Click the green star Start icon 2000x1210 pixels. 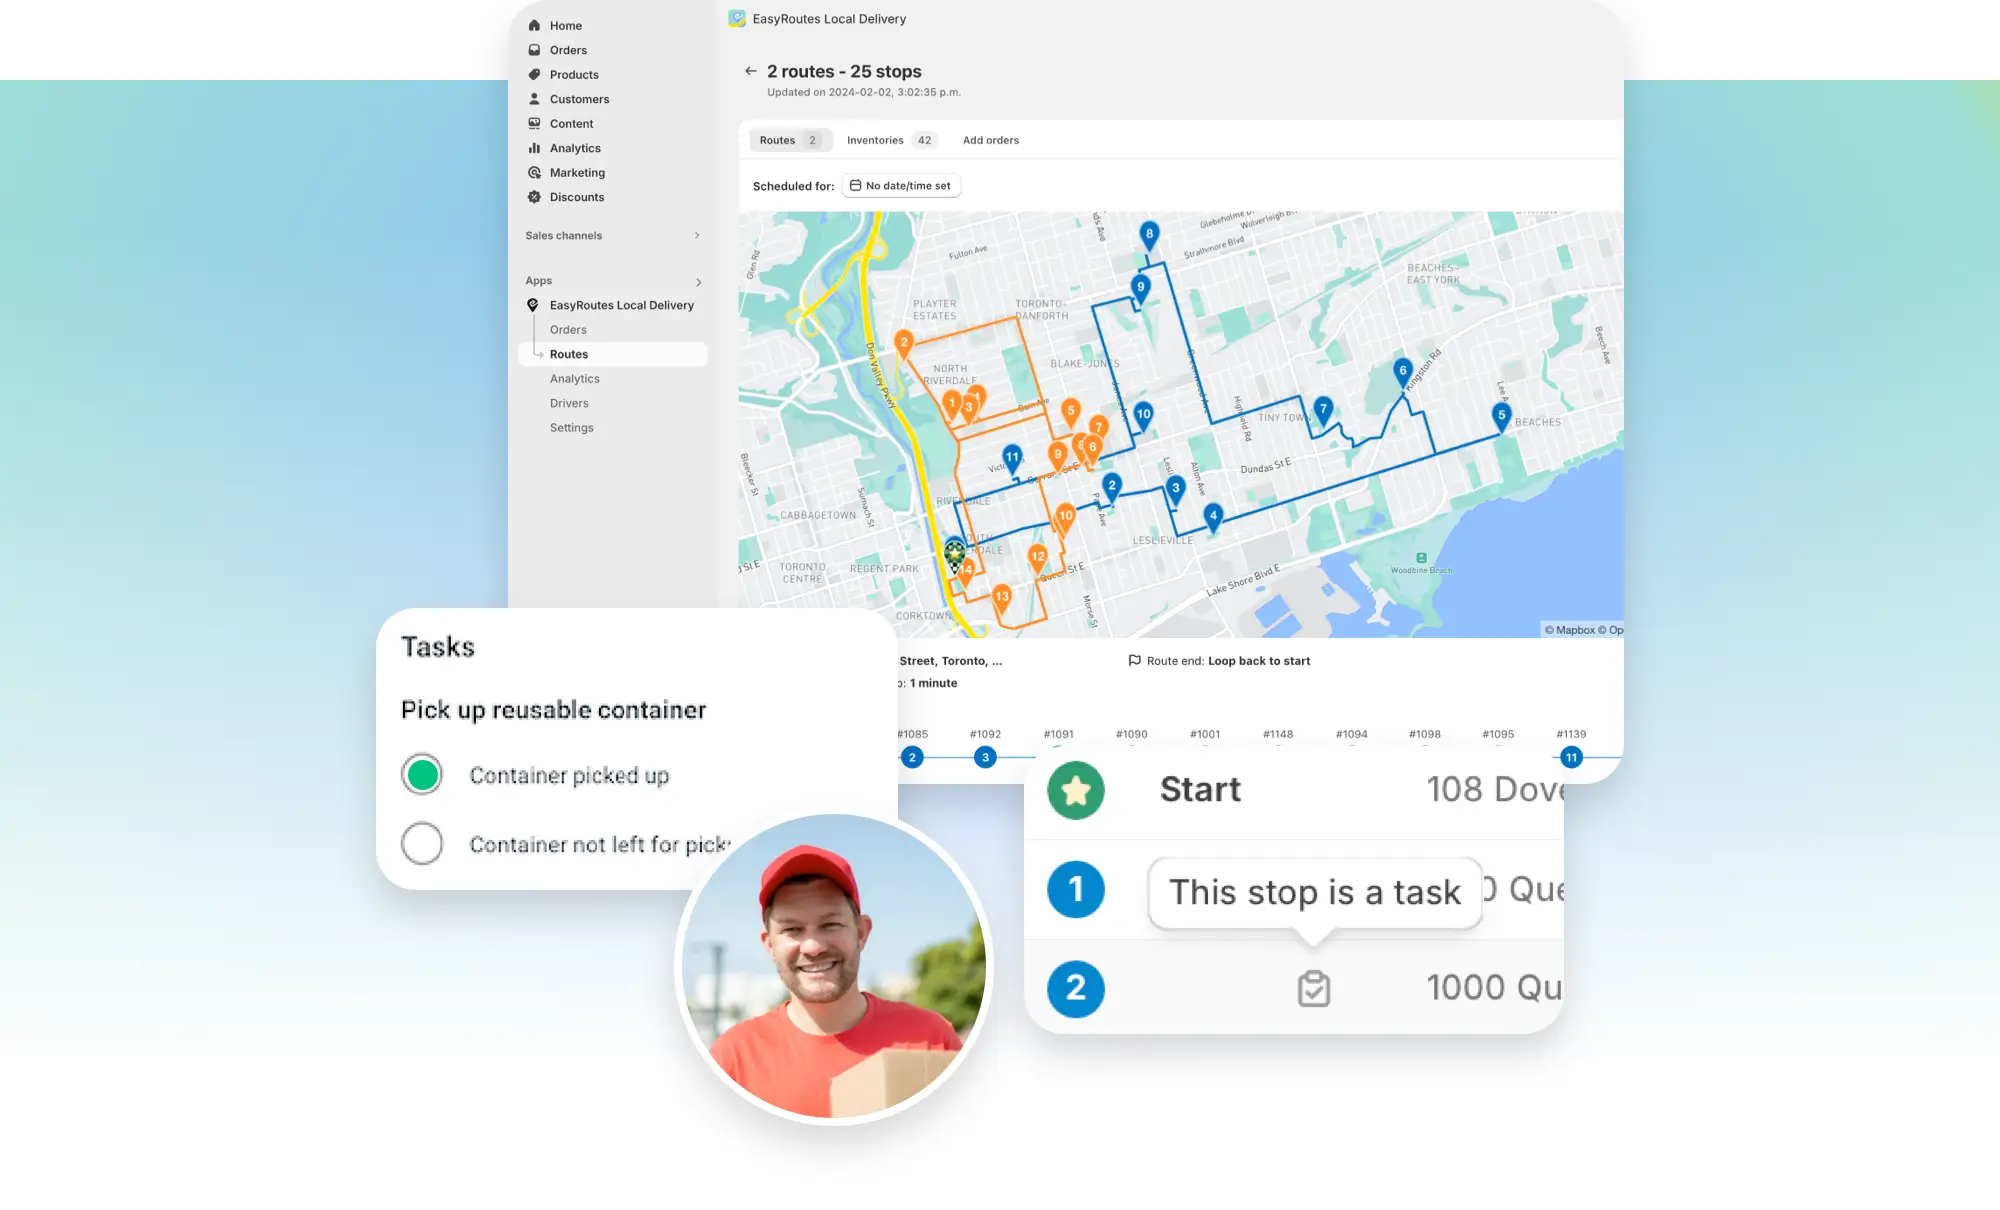[1076, 791]
